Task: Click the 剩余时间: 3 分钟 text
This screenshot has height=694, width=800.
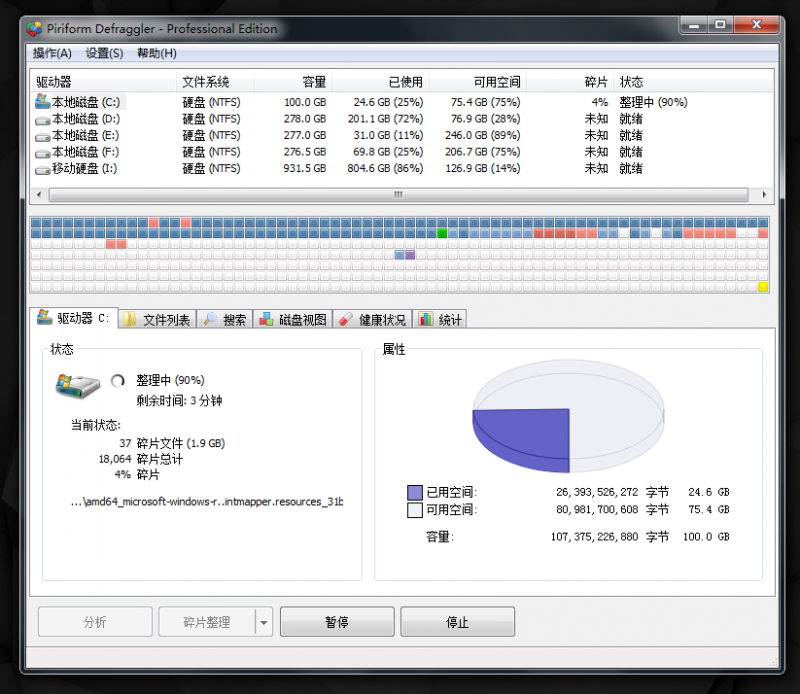Action: (x=179, y=401)
